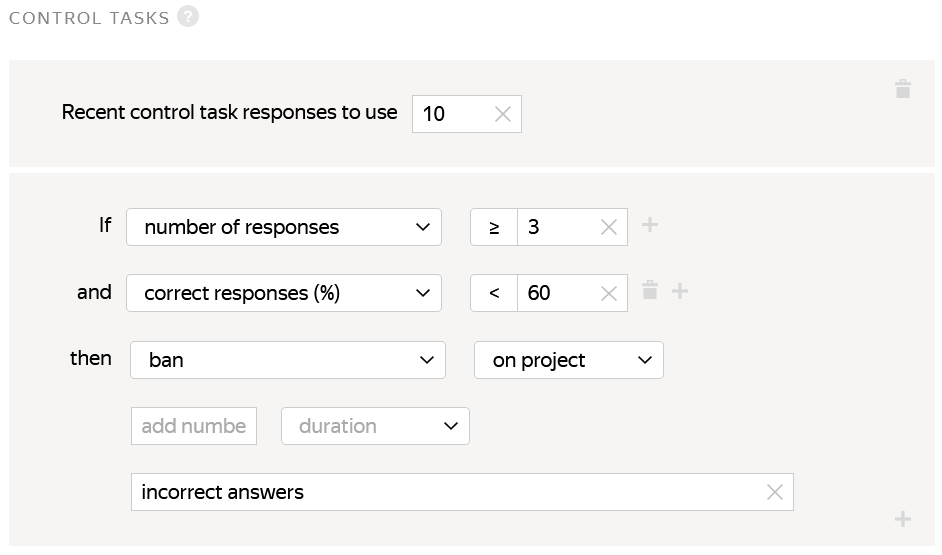Open the duration dropdown
Image resolution: width=942 pixels, height=555 pixels.
(x=375, y=426)
